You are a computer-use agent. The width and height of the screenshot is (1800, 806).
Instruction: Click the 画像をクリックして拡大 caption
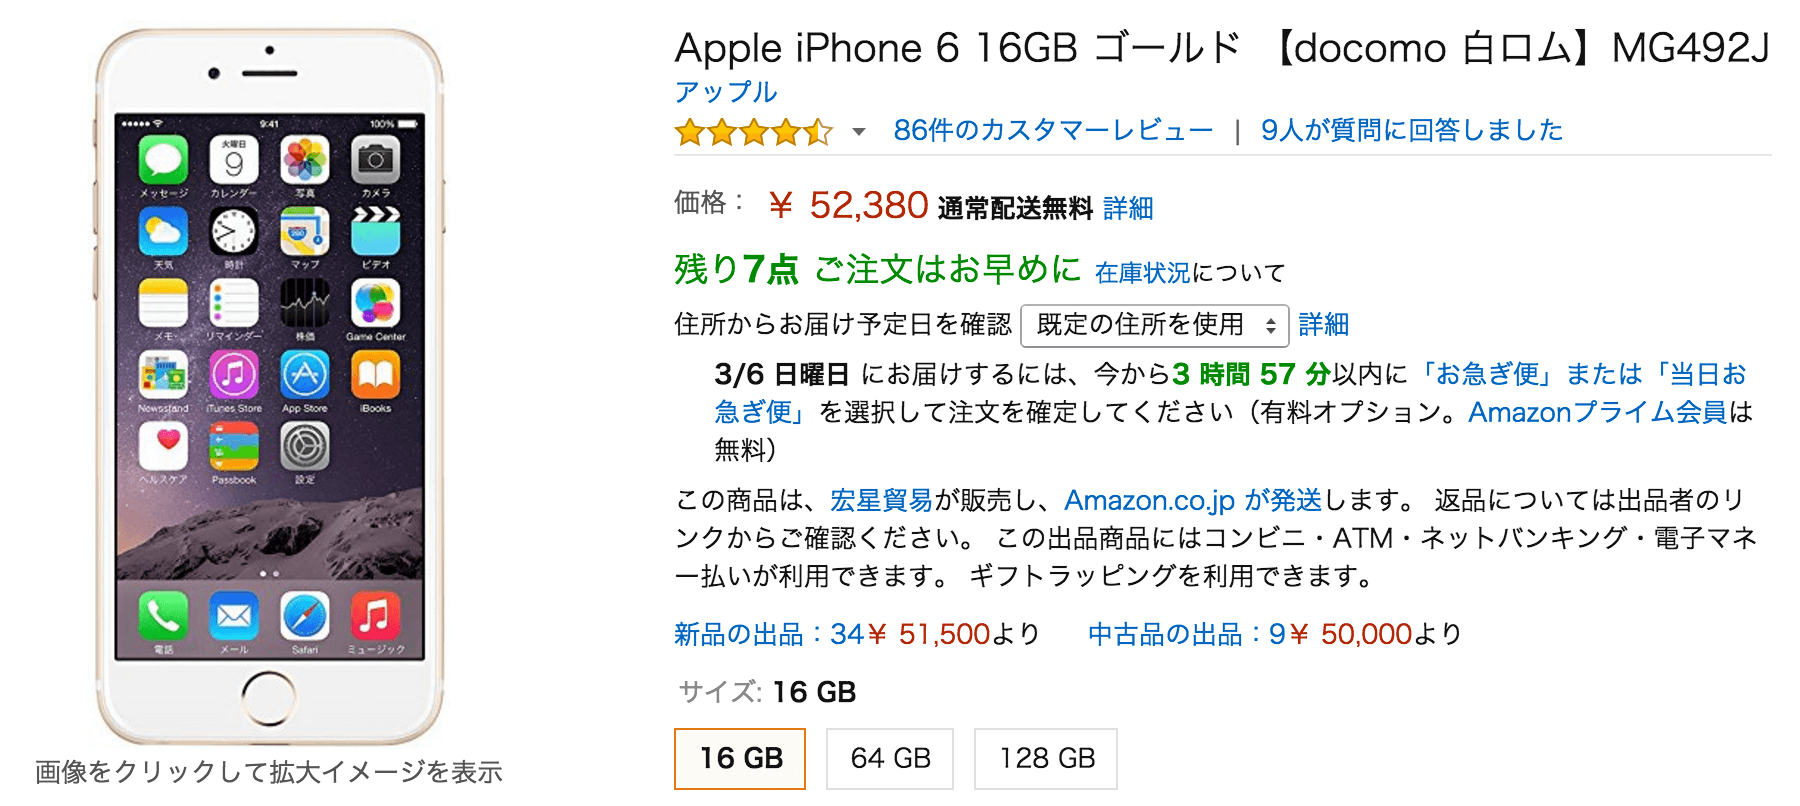pyautogui.click(x=269, y=772)
